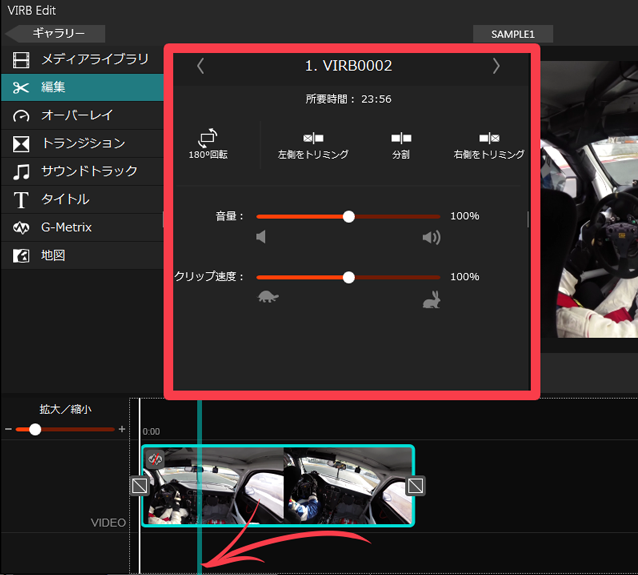
Task: Split the clip with 分割
Action: coord(401,146)
